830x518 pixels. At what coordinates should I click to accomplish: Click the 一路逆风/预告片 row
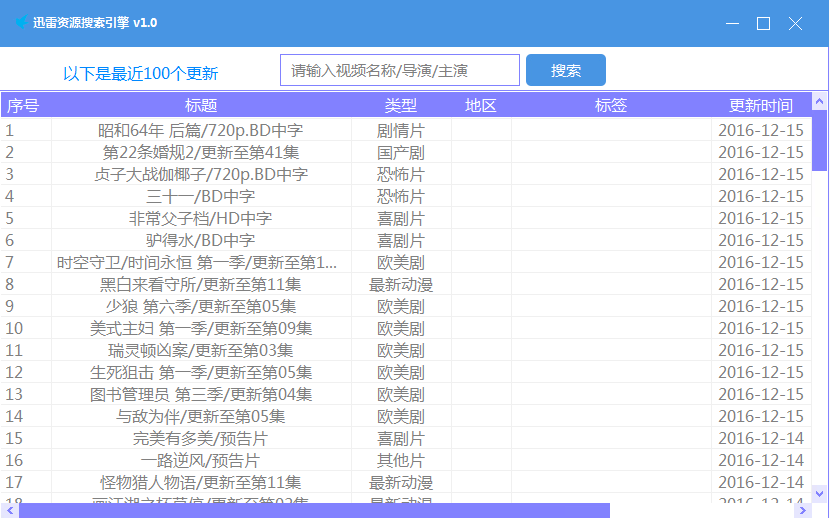[201, 460]
